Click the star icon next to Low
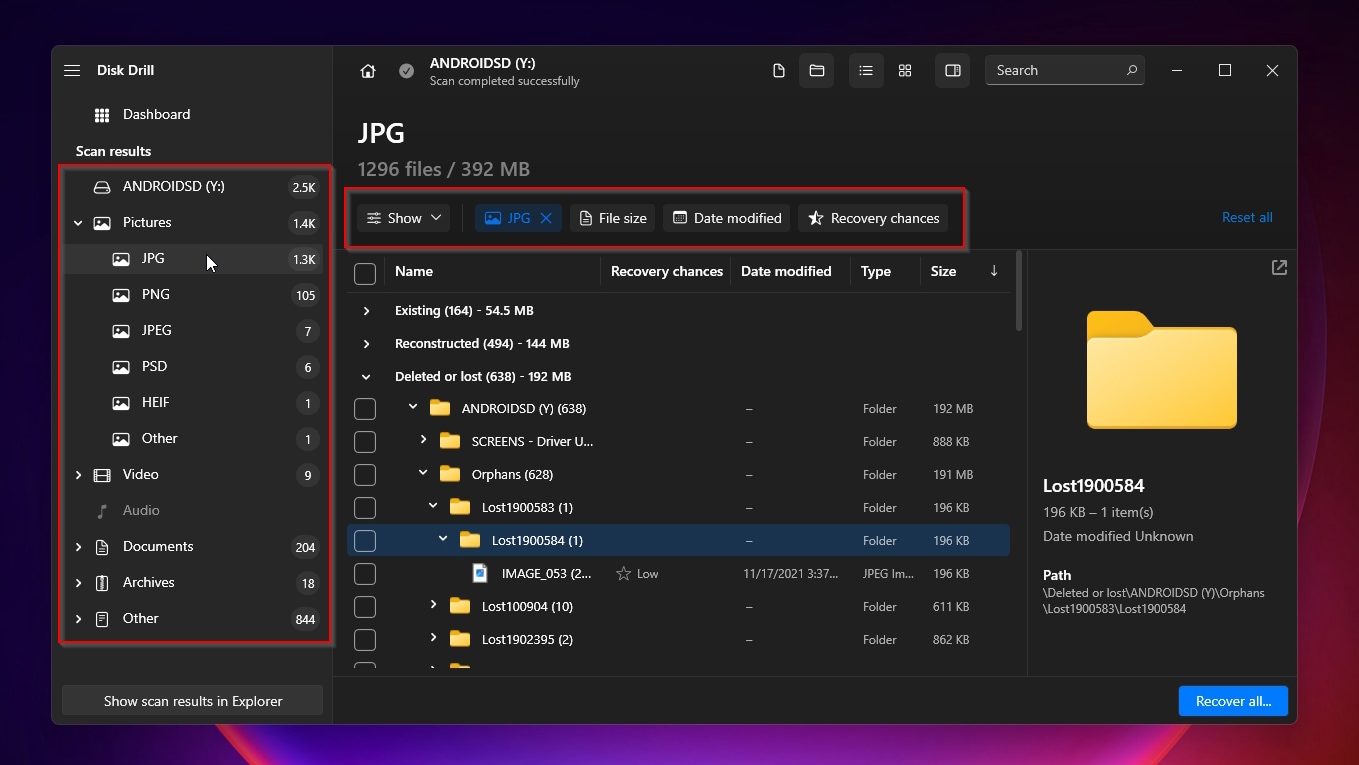 [623, 574]
